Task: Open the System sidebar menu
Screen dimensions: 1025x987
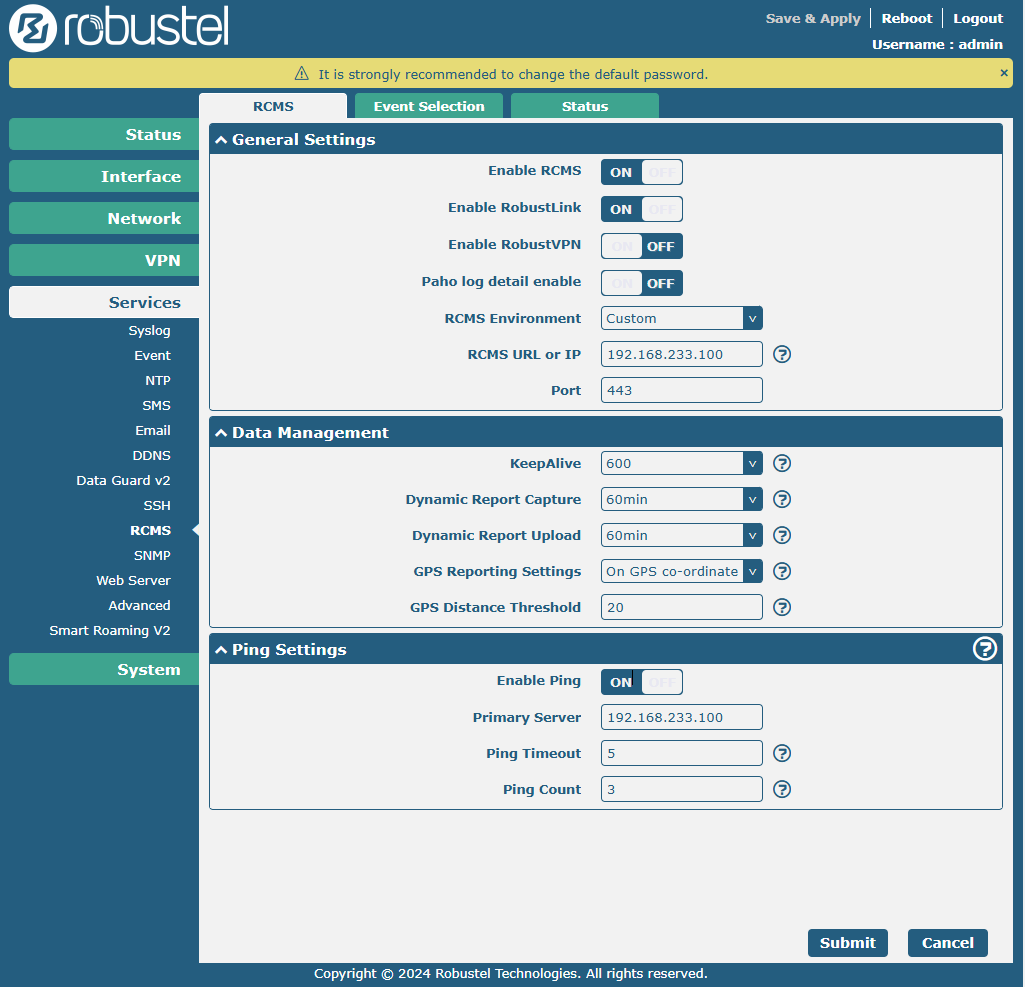Action: coord(104,669)
